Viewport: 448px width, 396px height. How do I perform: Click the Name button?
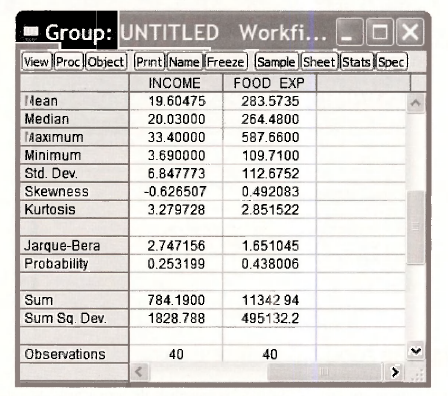[x=184, y=62]
